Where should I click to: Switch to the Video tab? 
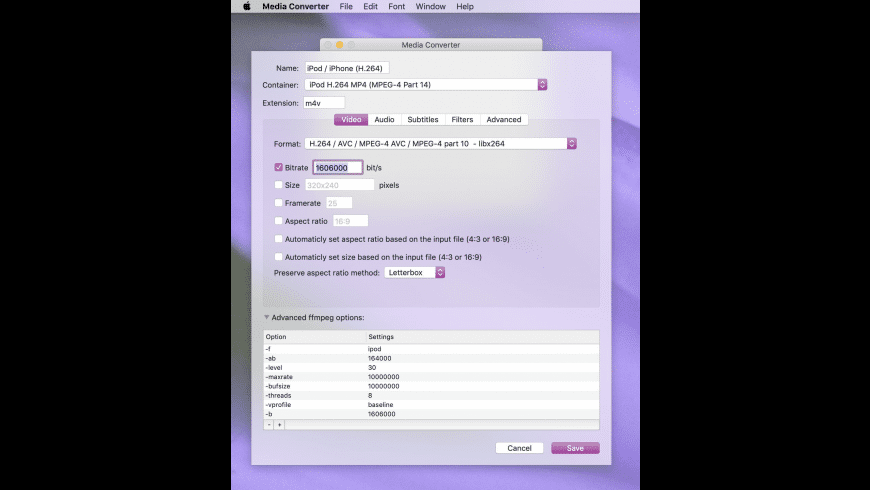click(x=351, y=119)
